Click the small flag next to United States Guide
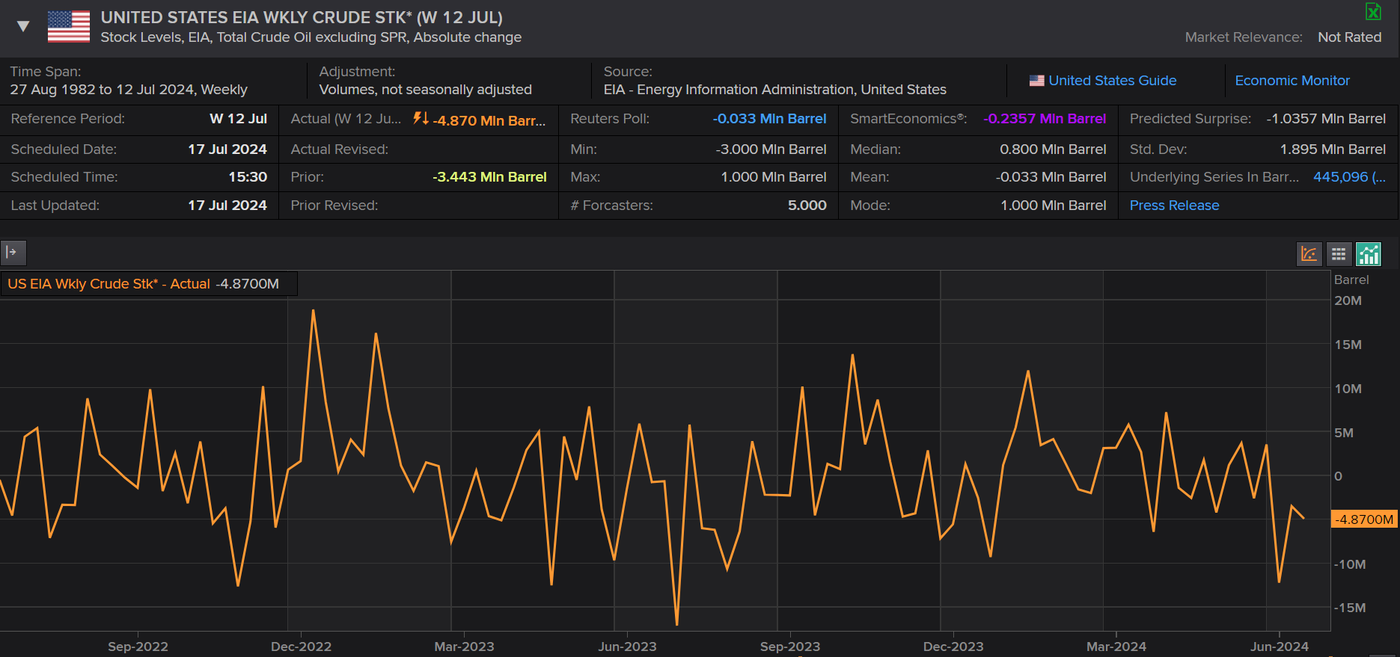This screenshot has height=657, width=1400. point(1037,81)
